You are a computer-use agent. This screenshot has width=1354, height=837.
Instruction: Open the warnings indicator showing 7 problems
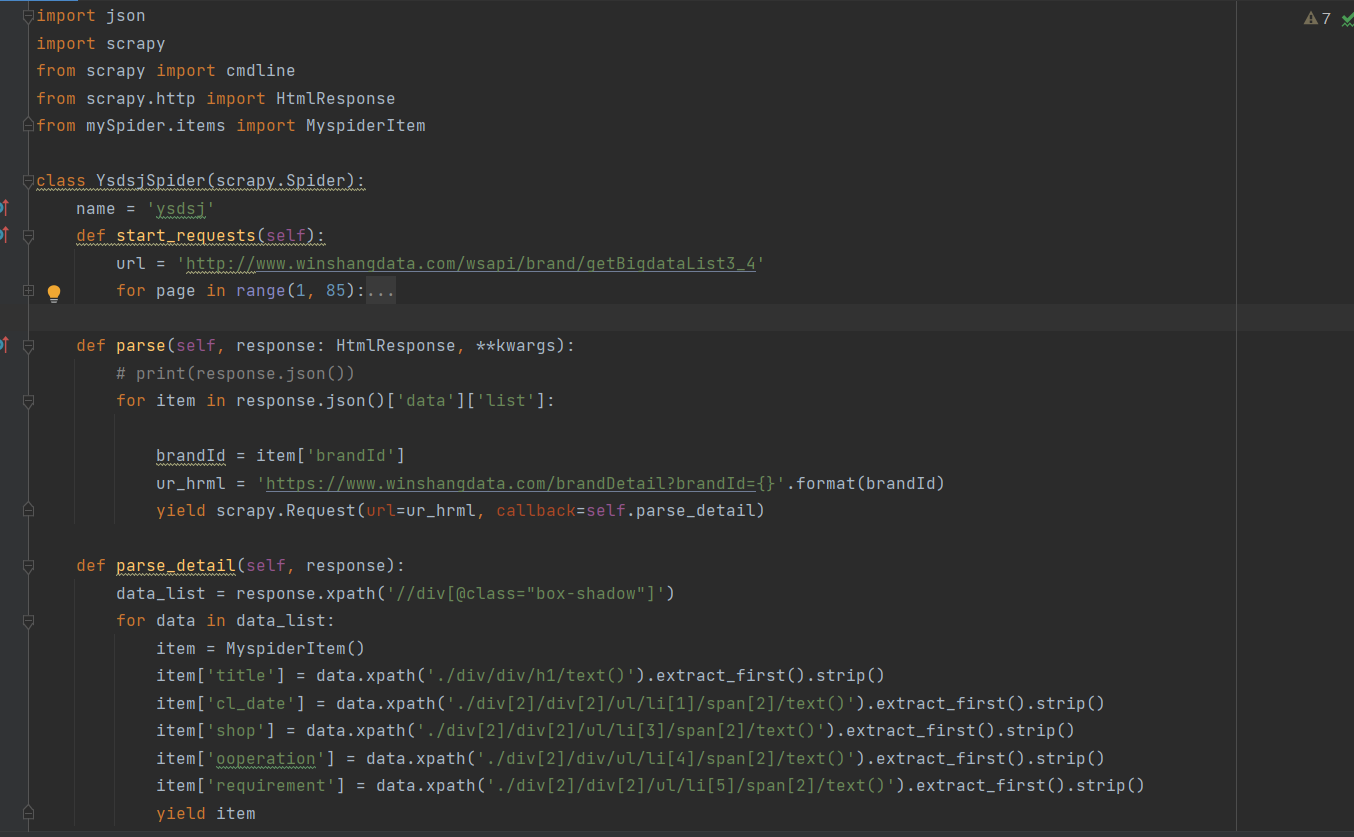[1318, 18]
